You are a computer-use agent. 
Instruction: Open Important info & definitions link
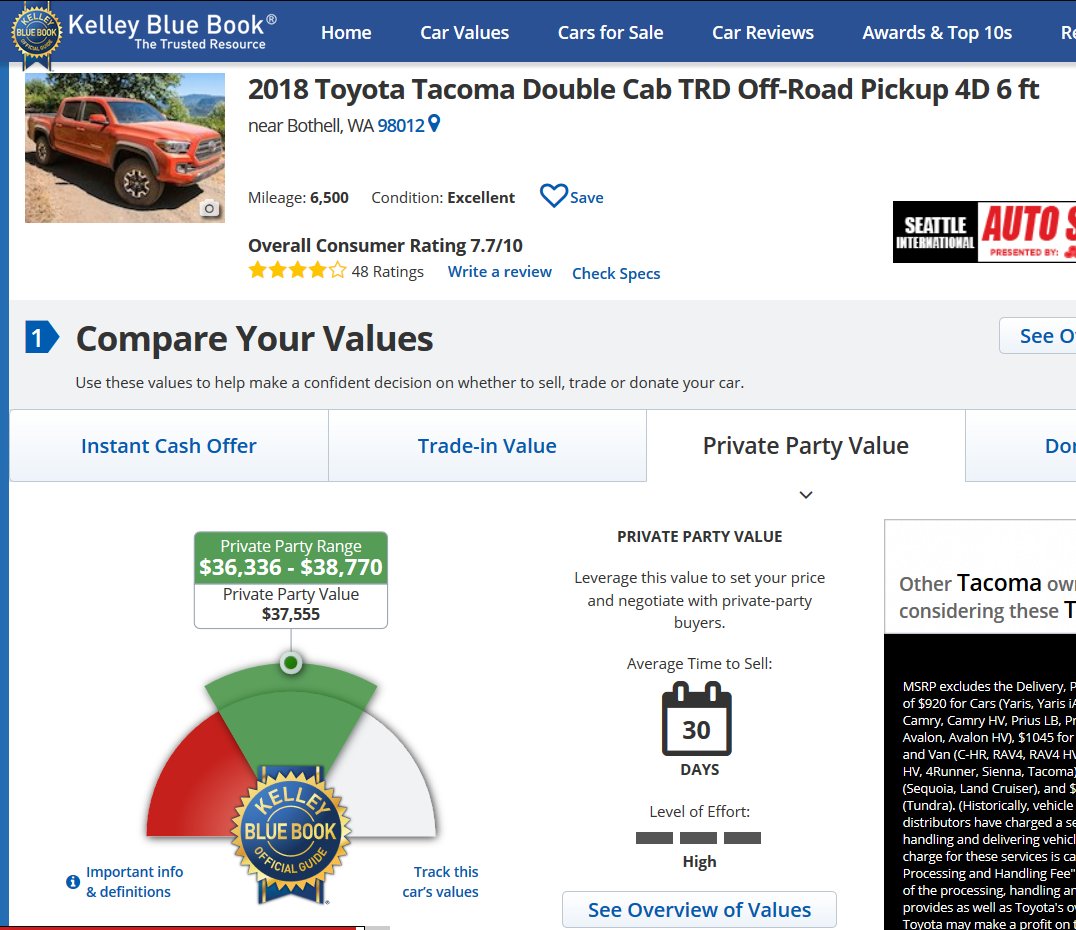(x=134, y=882)
